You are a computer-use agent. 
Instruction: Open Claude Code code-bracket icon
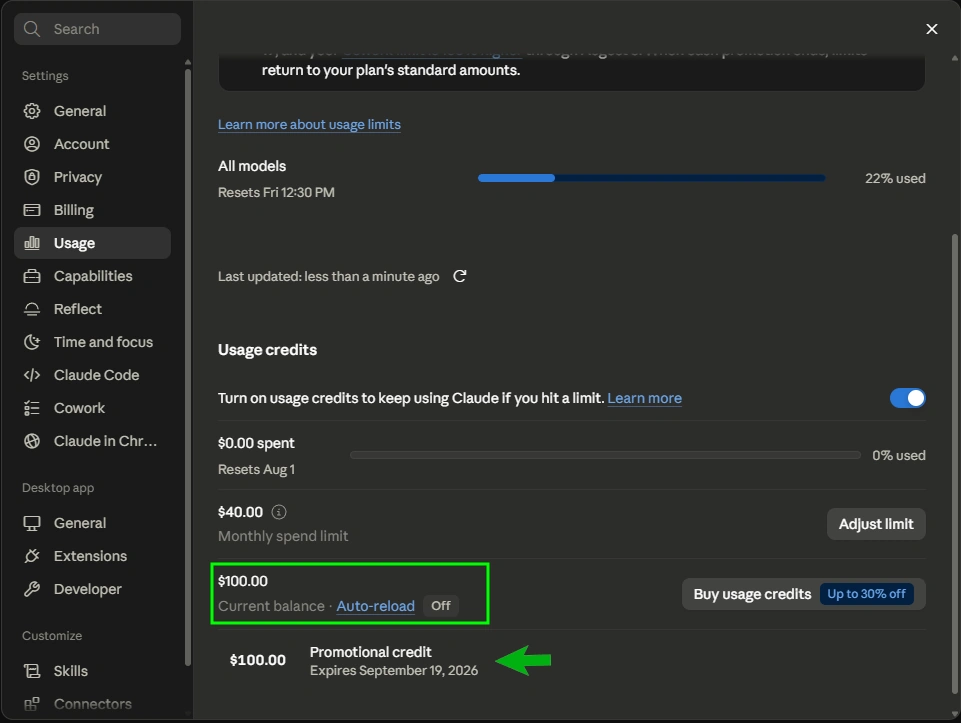pos(32,375)
